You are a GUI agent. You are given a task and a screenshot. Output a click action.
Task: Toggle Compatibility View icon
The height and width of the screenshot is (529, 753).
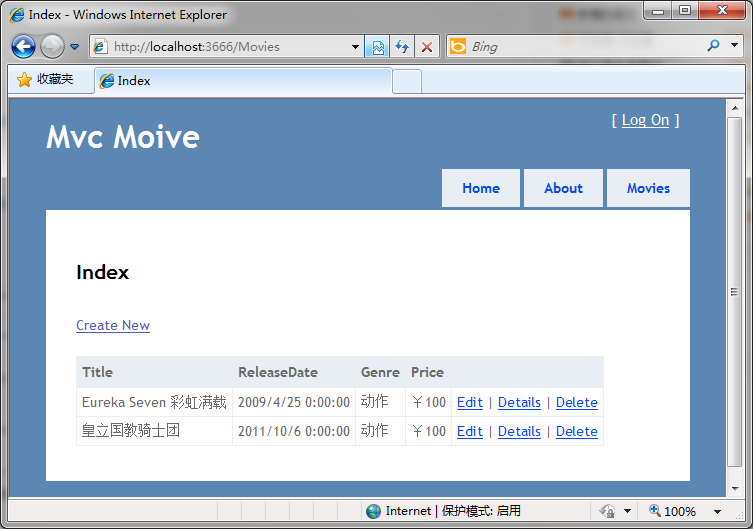click(378, 47)
